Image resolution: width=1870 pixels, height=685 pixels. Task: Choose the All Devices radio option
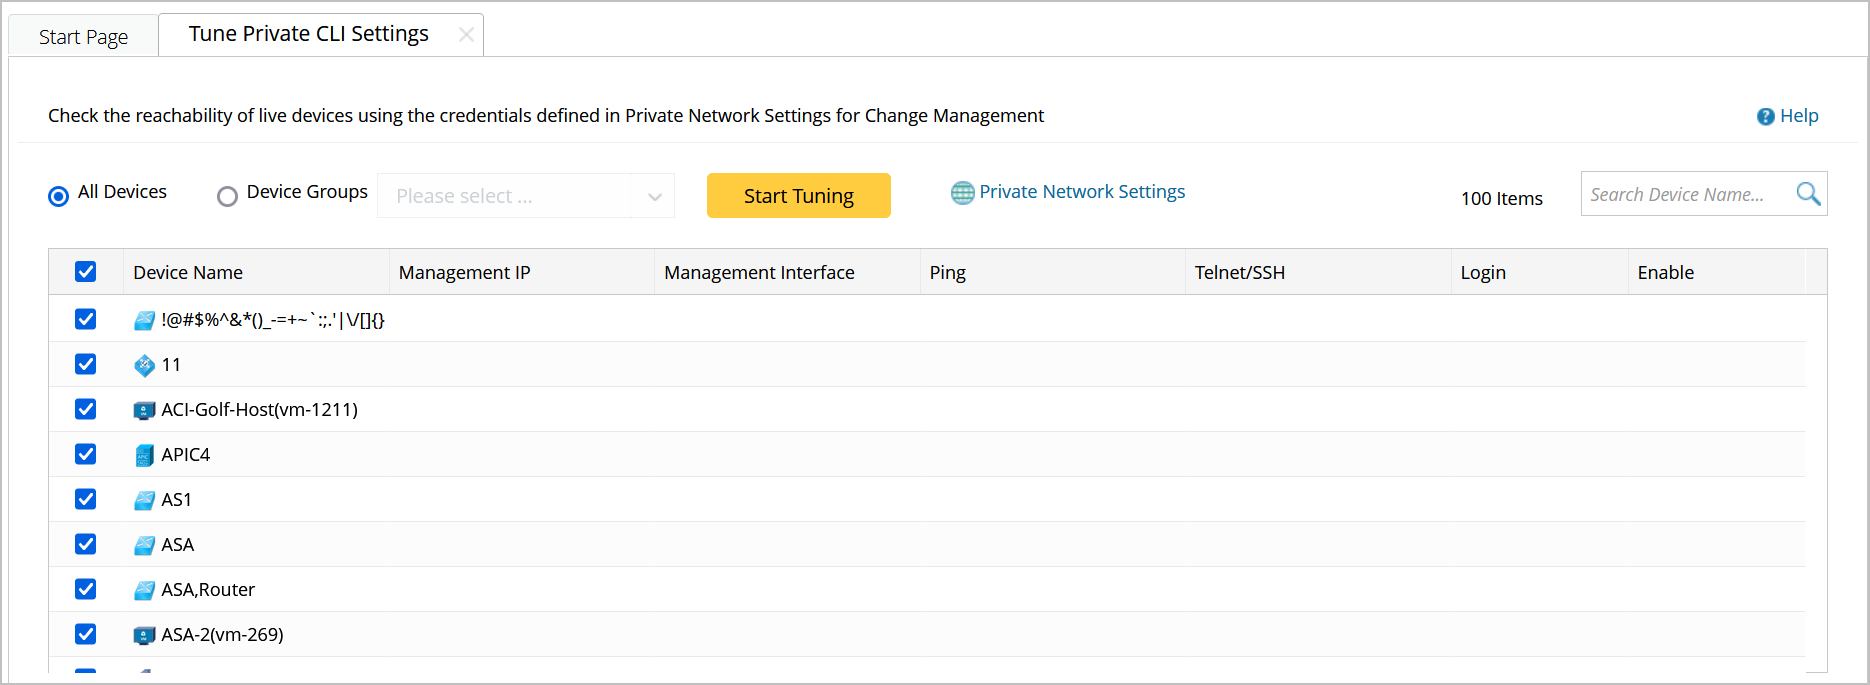point(59,196)
